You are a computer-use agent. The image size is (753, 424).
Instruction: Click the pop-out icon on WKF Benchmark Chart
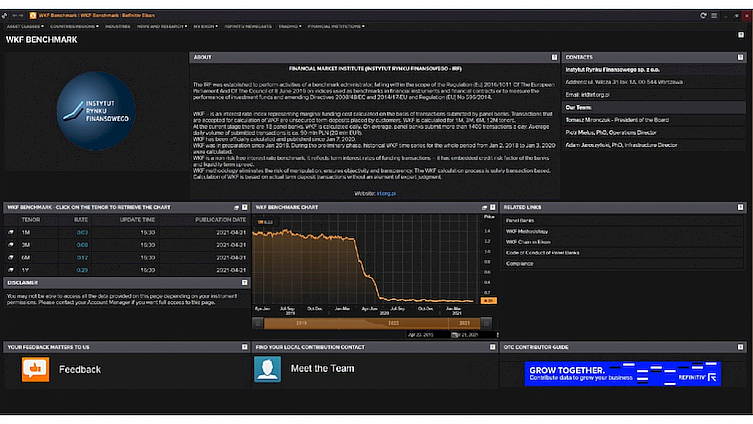point(482,207)
